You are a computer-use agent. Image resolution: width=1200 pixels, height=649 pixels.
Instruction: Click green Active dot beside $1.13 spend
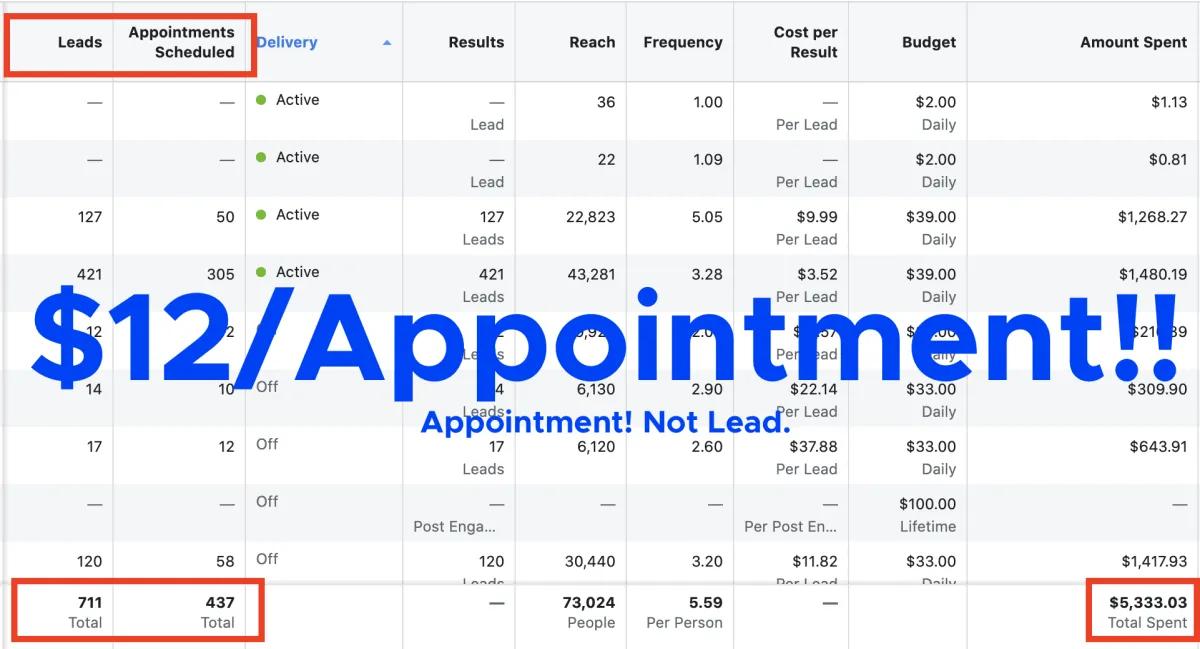[x=261, y=100]
